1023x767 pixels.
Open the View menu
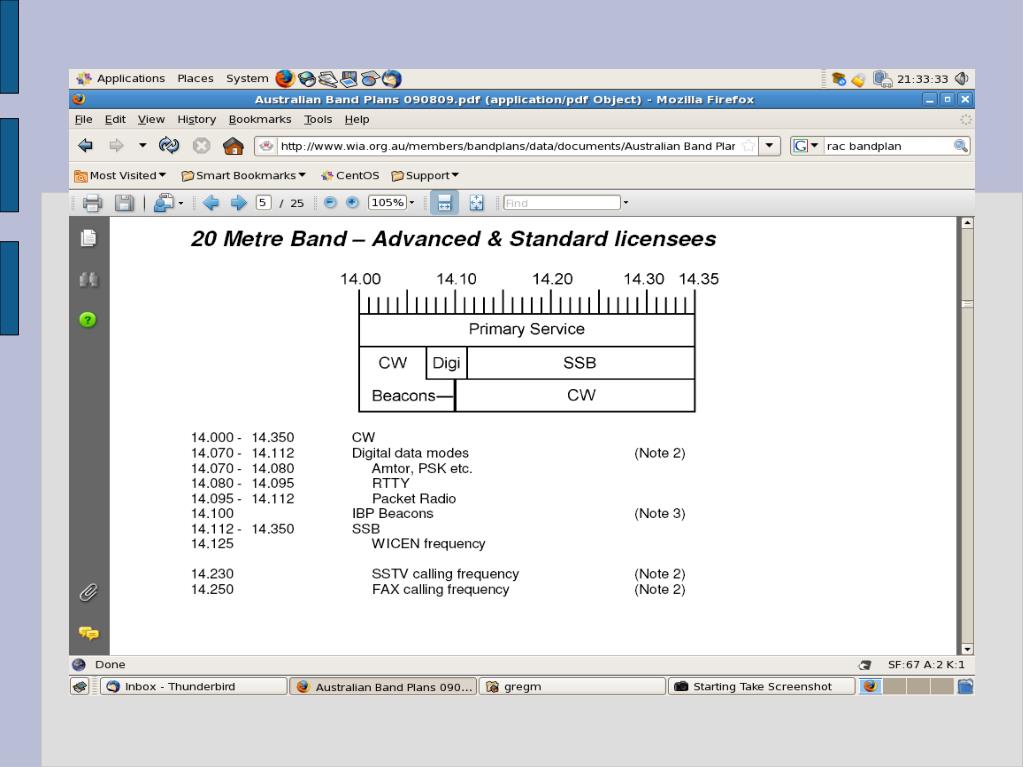(151, 119)
